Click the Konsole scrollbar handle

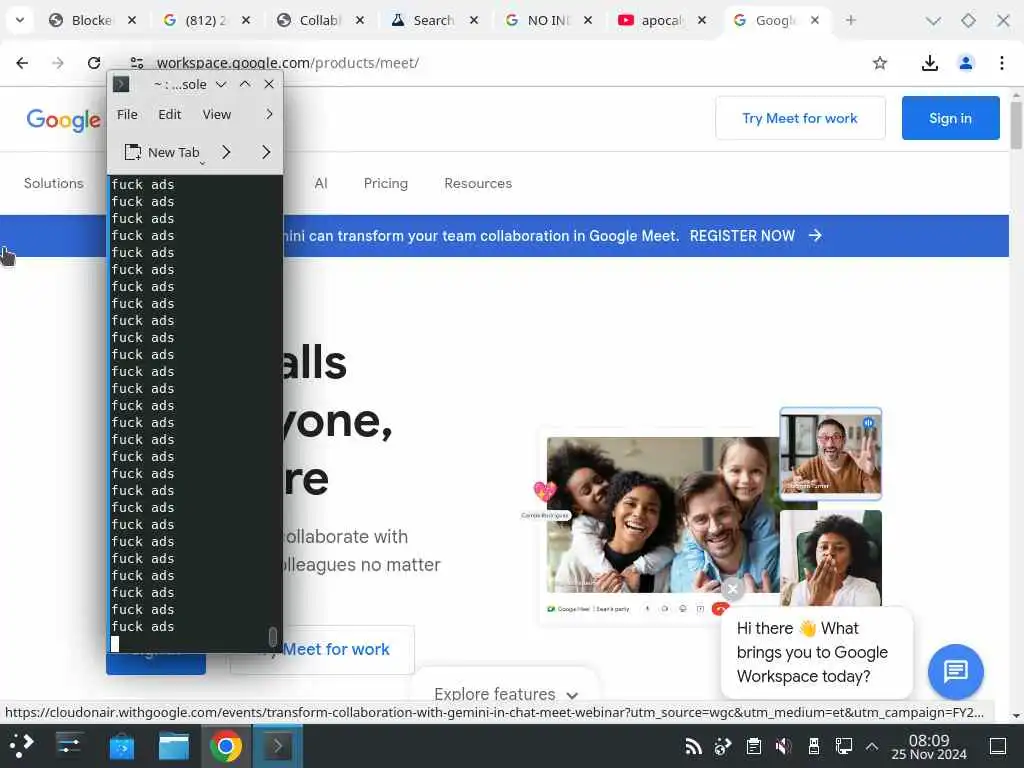tap(273, 637)
